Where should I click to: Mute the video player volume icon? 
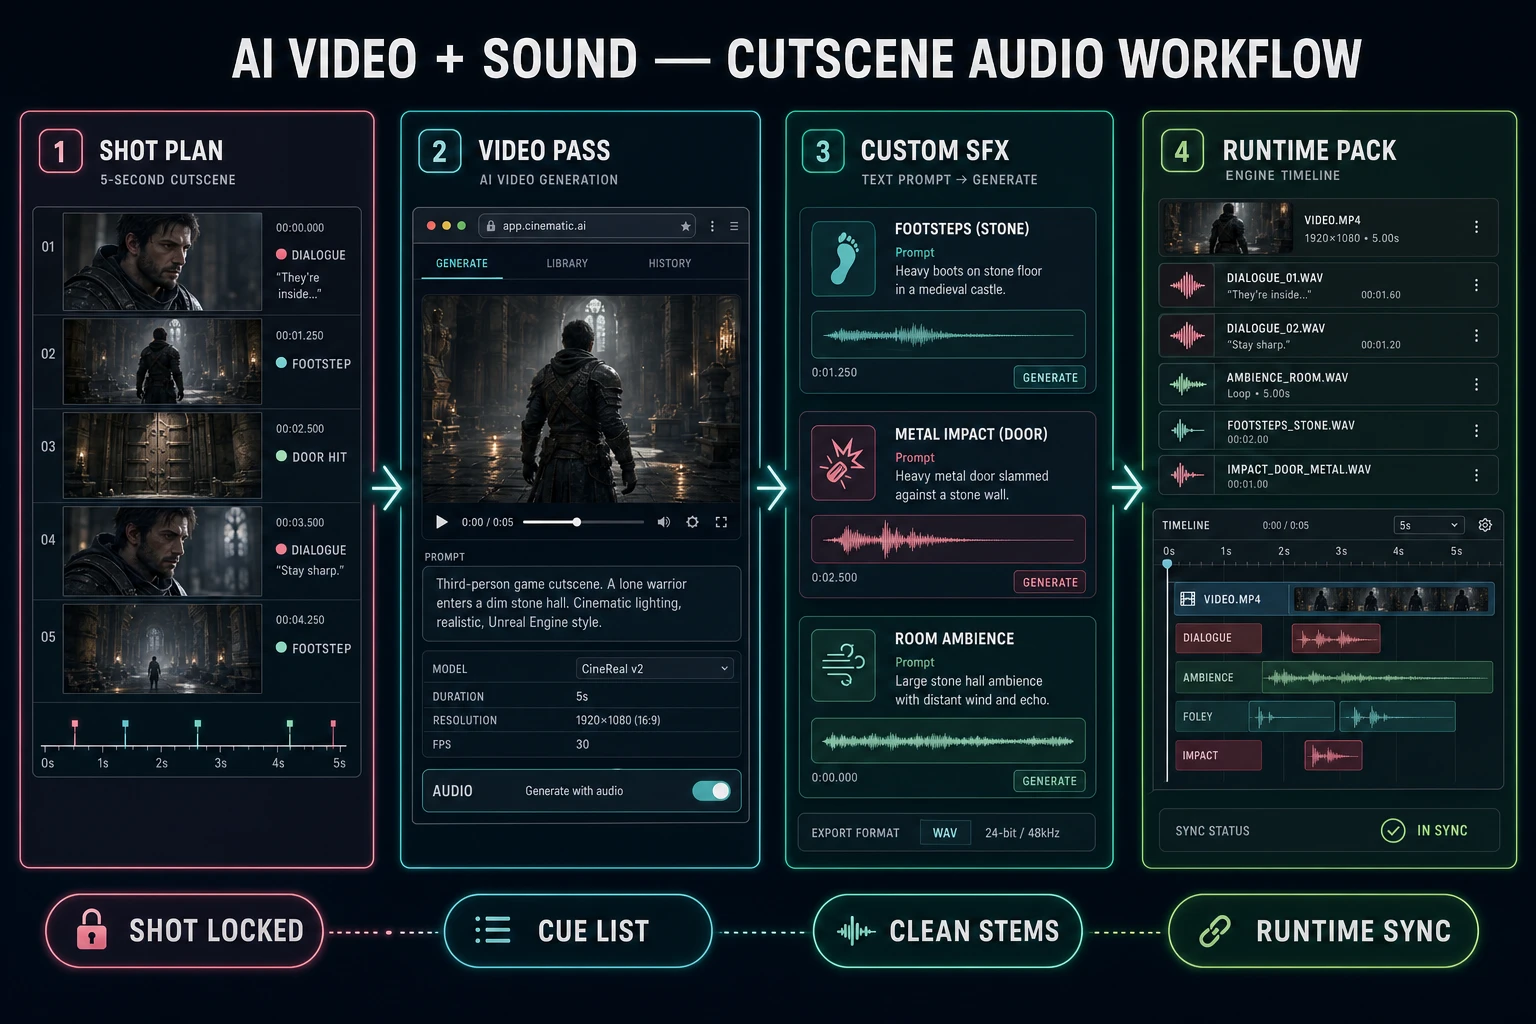click(663, 522)
